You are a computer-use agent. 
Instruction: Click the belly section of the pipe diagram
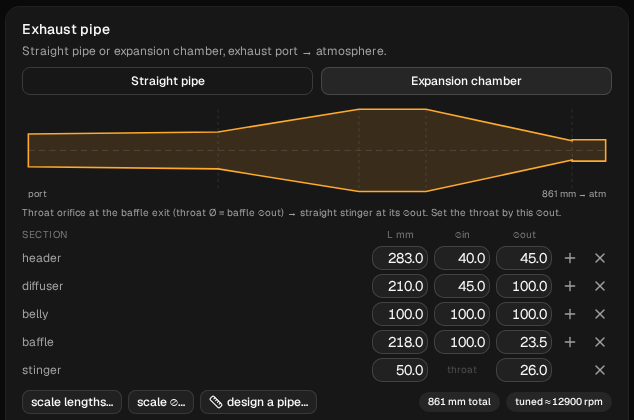(x=392, y=150)
